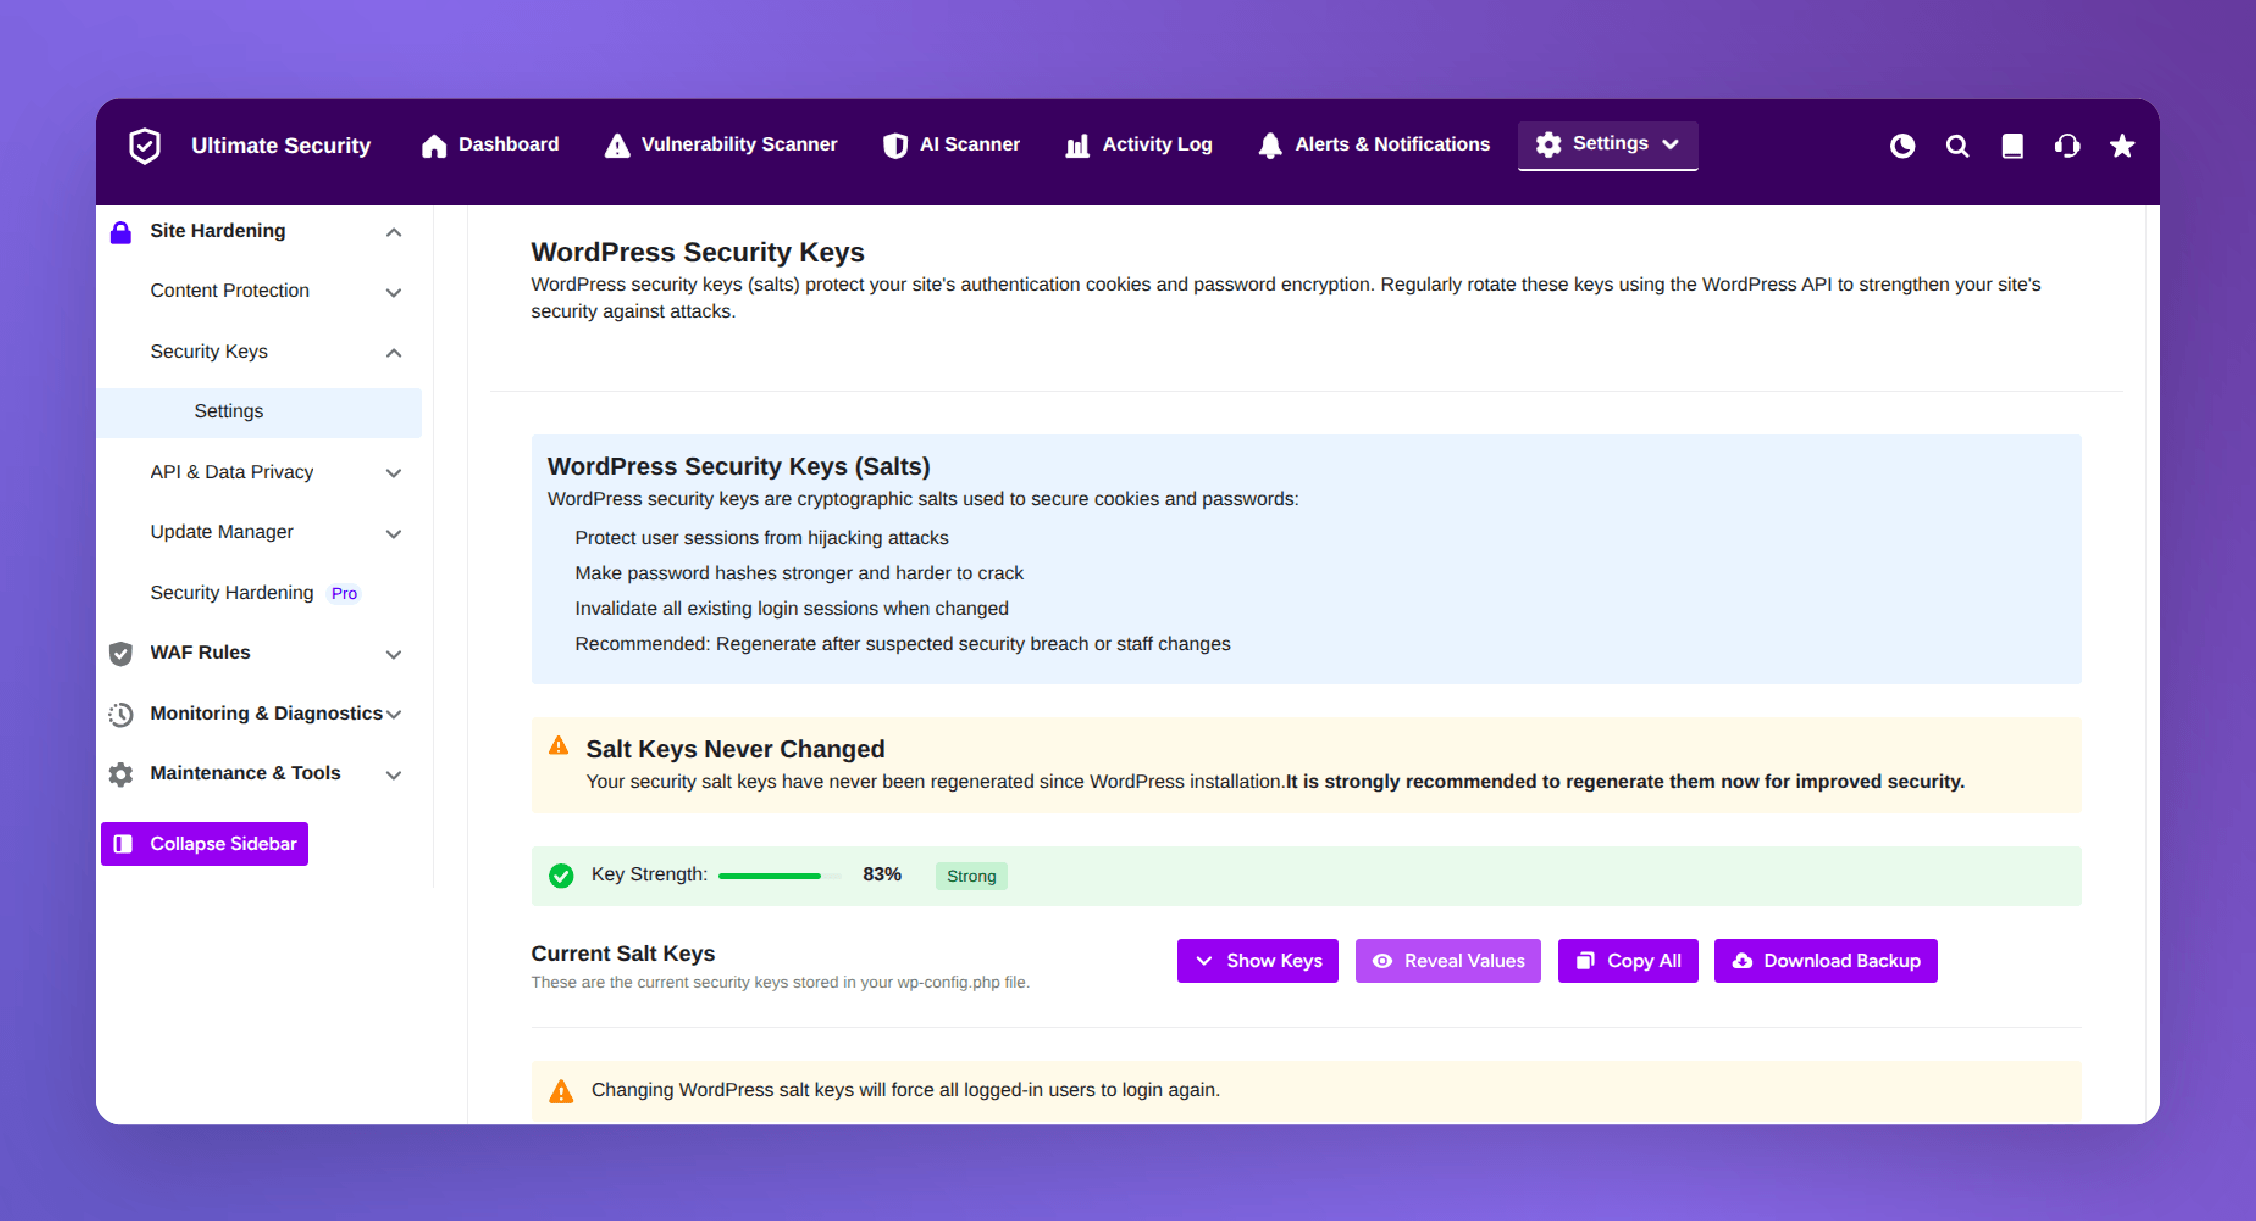Click the Site Hardening lock icon
Viewport: 2256px width, 1221px height.
[121, 232]
